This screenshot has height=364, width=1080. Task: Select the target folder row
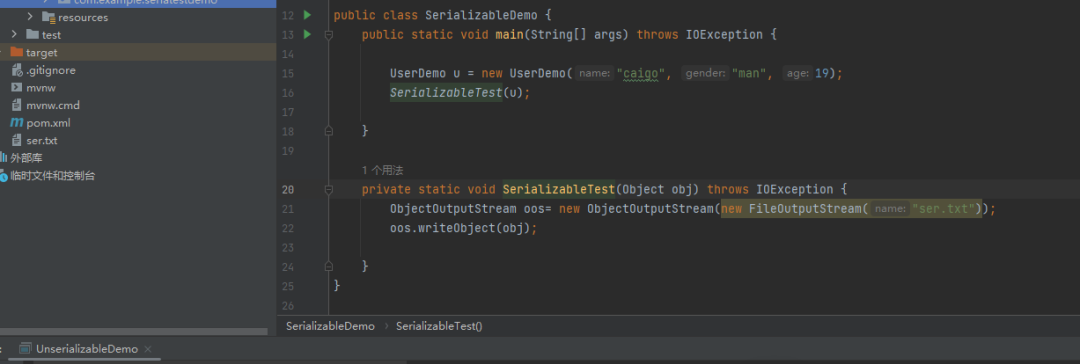[x=138, y=52]
